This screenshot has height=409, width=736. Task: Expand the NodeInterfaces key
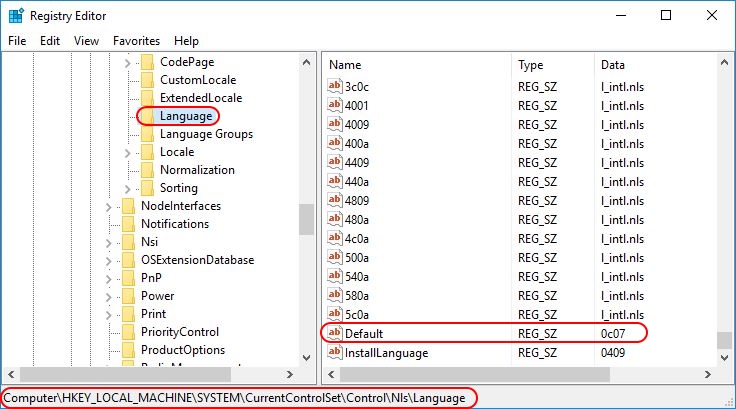click(108, 207)
